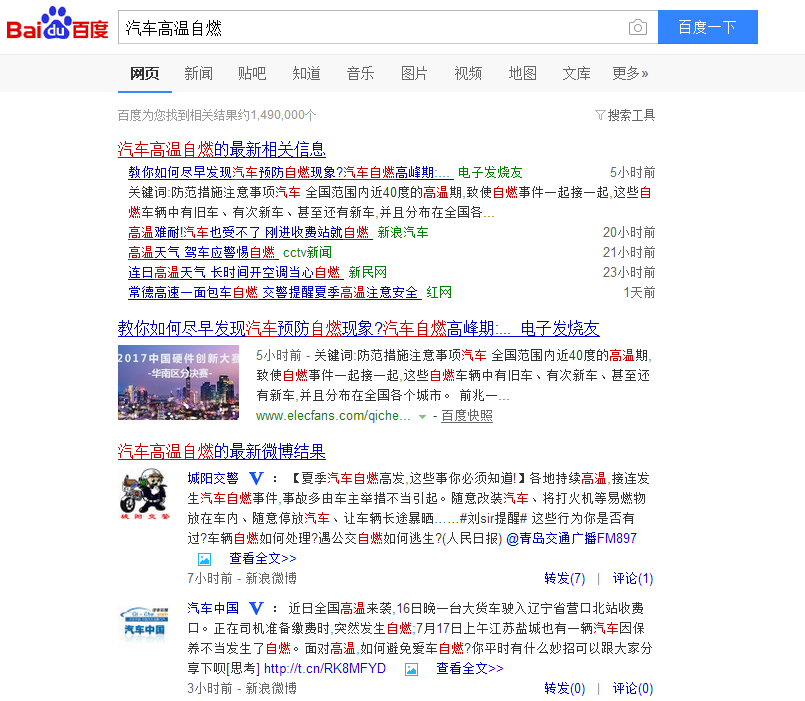Focus the search box containing 汽车高温自燃
The image size is (805, 701).
(x=370, y=28)
